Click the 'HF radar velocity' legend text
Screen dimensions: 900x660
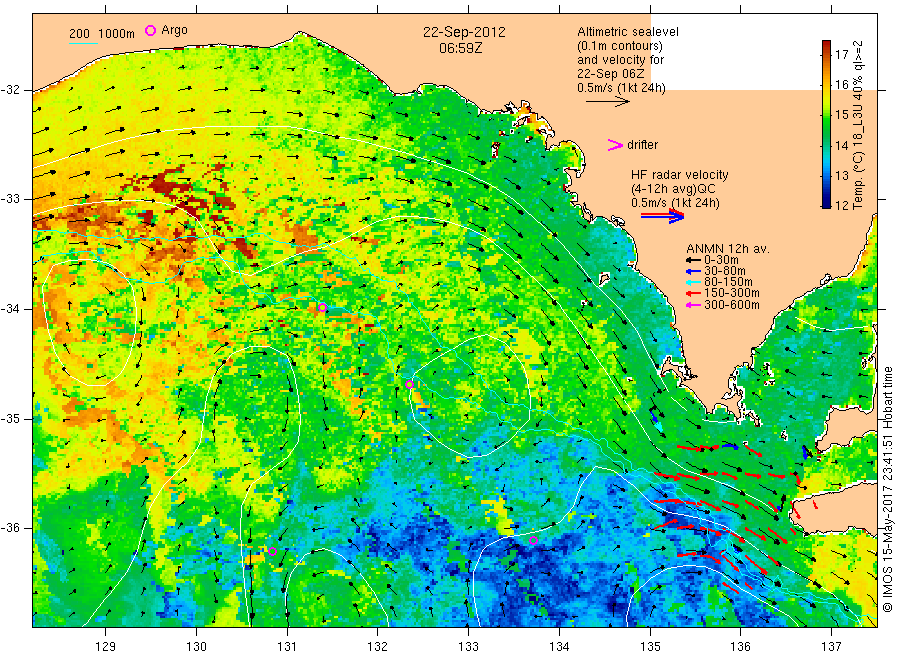coord(680,175)
